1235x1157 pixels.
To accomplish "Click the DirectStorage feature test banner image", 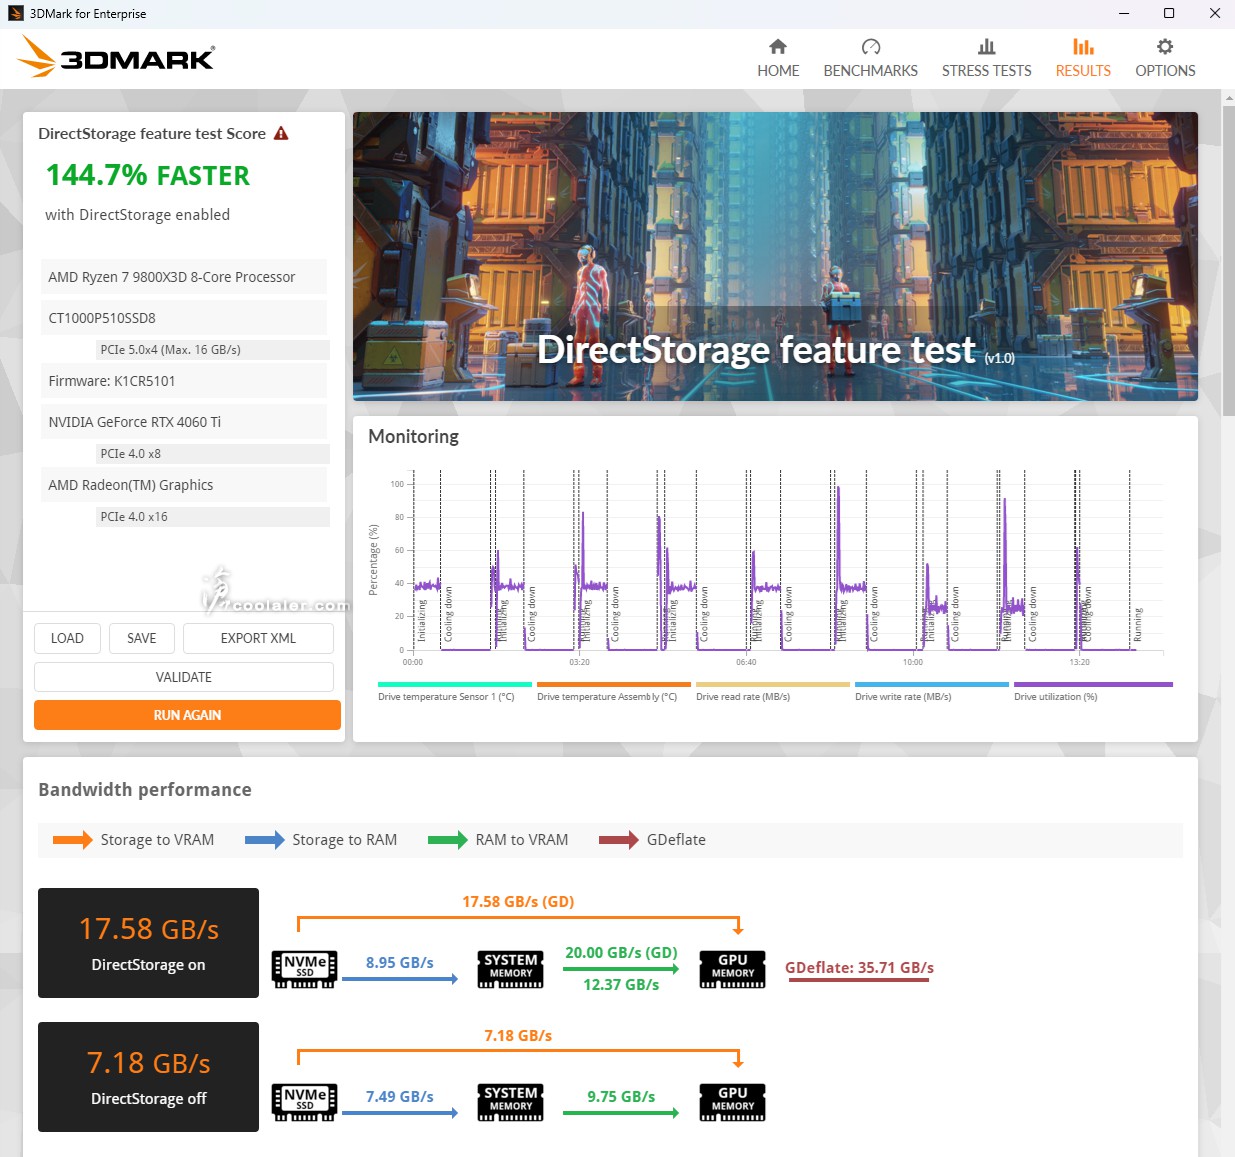I will [x=775, y=256].
